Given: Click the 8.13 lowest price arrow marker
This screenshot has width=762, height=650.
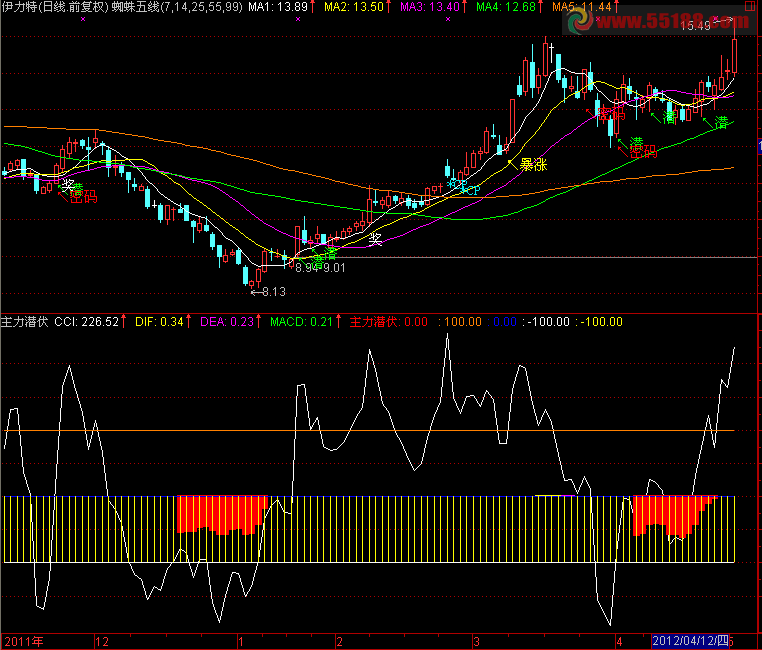Looking at the screenshot, I should (268, 292).
